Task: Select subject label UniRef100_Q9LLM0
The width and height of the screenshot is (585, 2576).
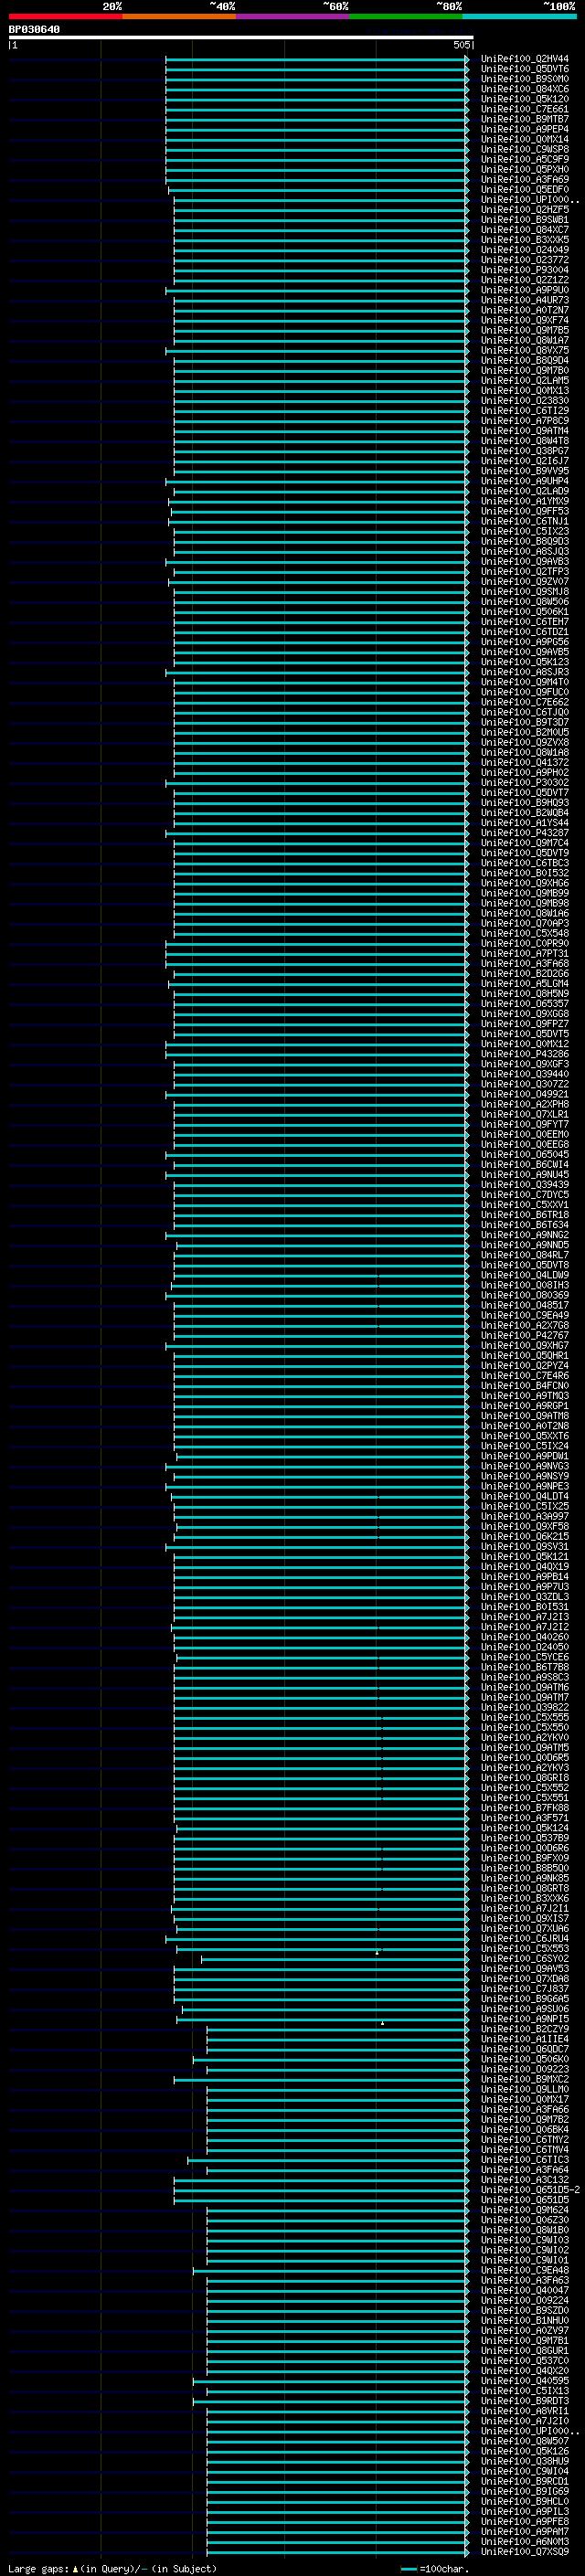Action: coord(525,2089)
